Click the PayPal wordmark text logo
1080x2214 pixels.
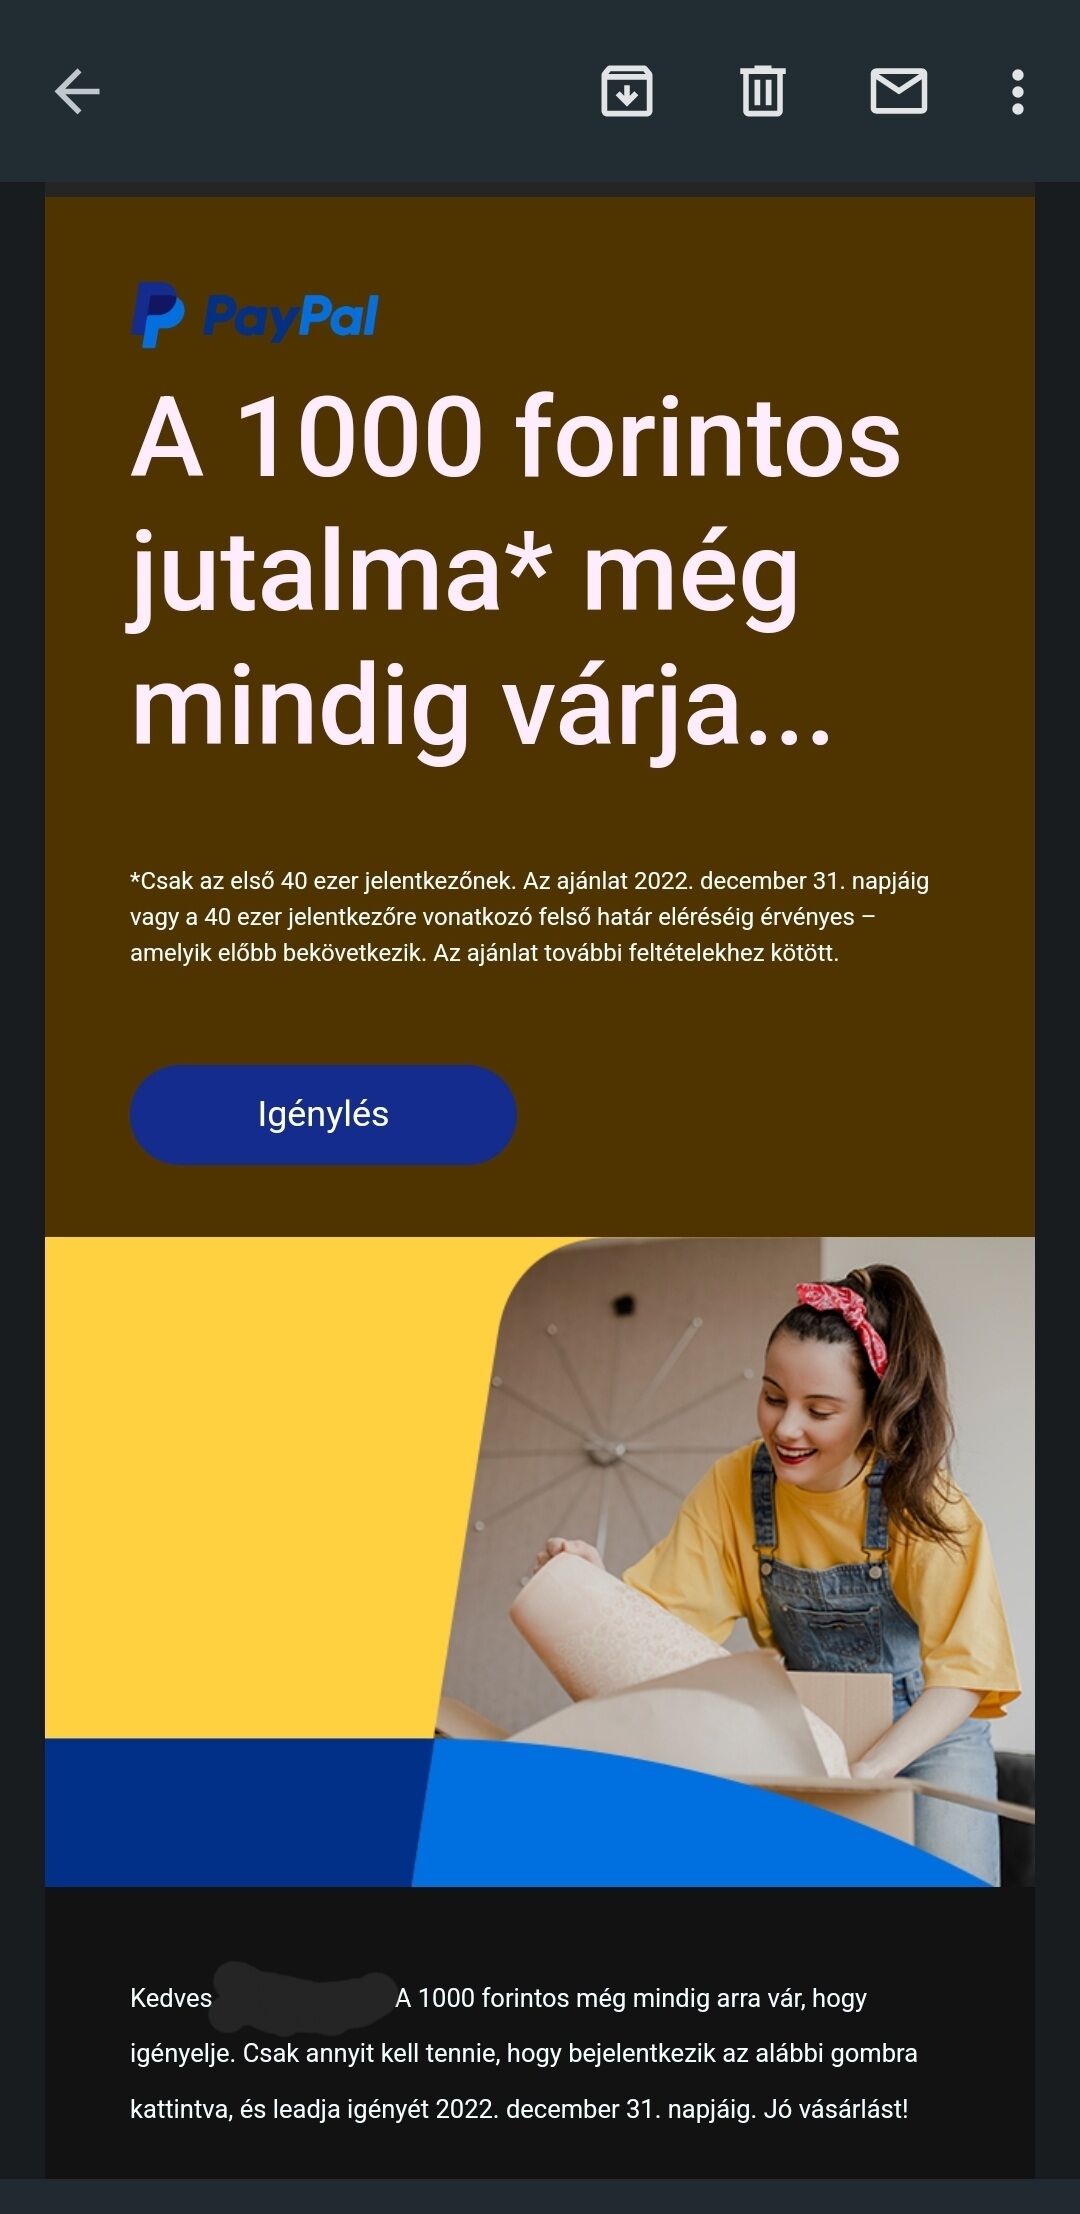tap(290, 317)
